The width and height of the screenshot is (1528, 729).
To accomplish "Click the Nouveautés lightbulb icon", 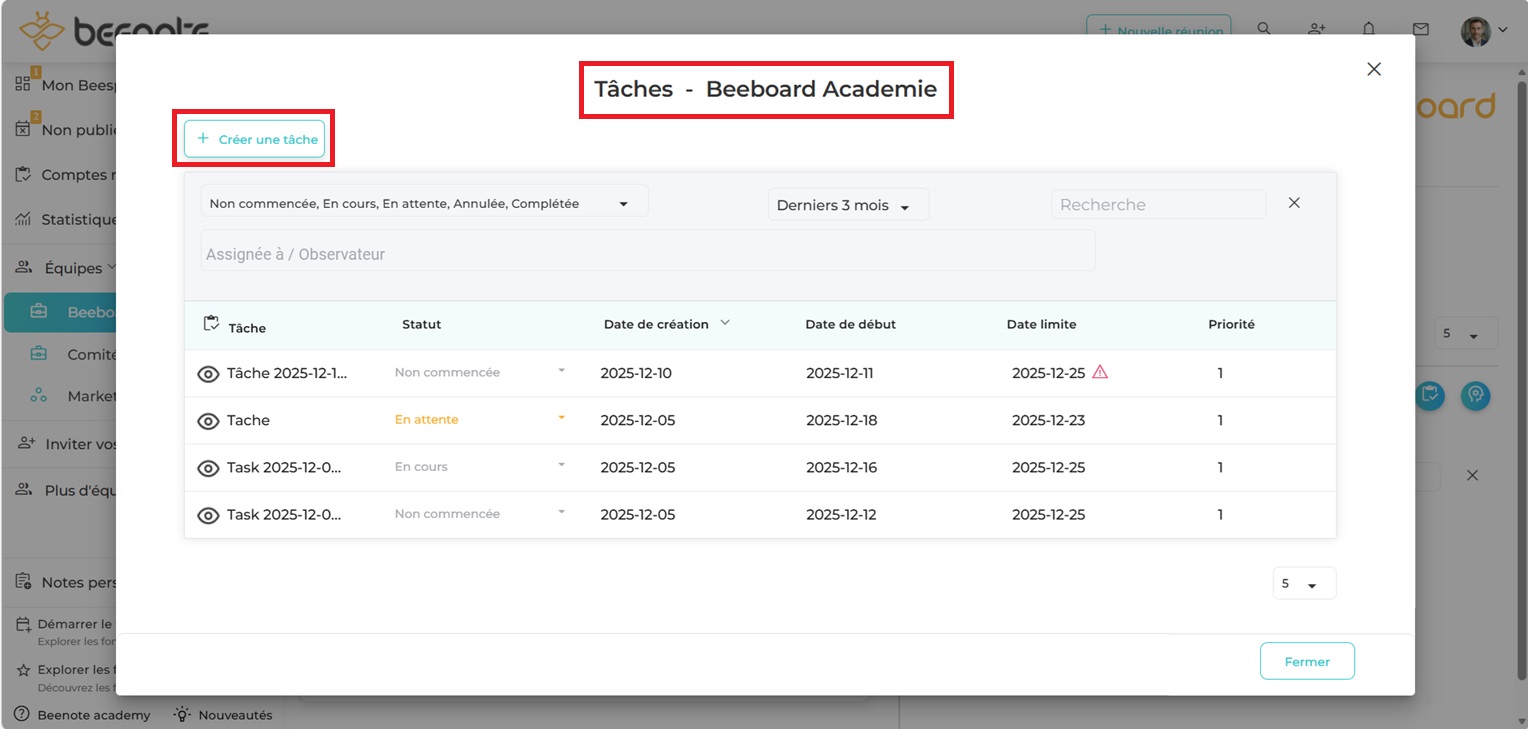I will (x=182, y=714).
